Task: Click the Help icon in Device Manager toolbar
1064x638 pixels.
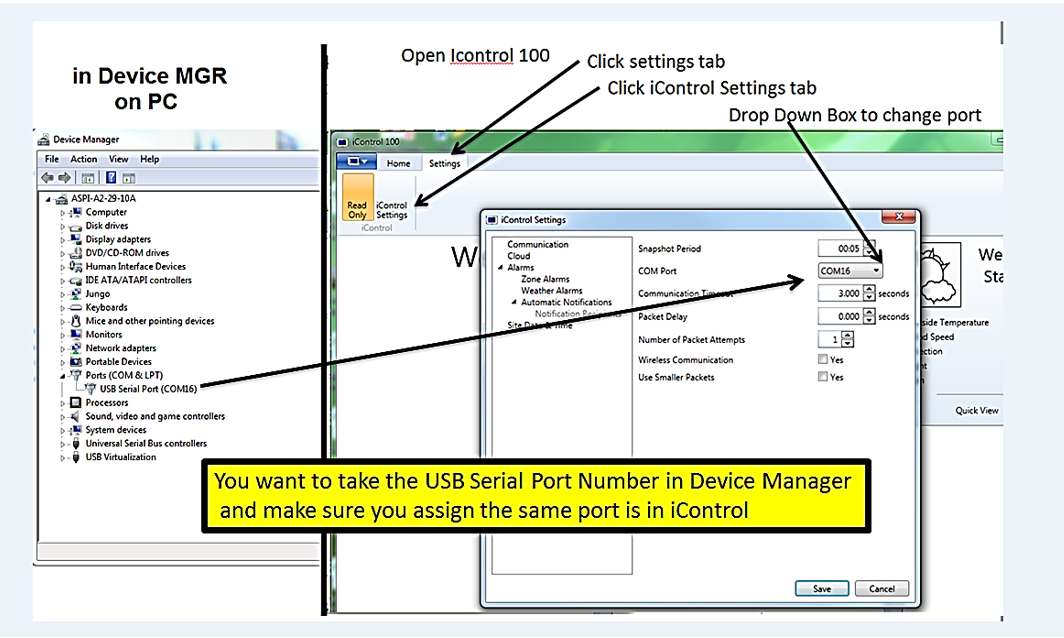Action: coord(111,178)
